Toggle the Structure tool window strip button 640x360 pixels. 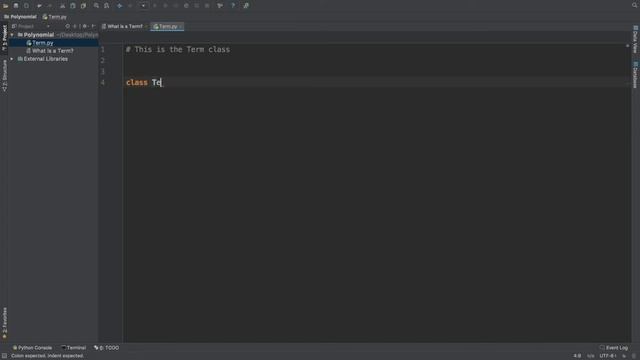click(x=4, y=76)
